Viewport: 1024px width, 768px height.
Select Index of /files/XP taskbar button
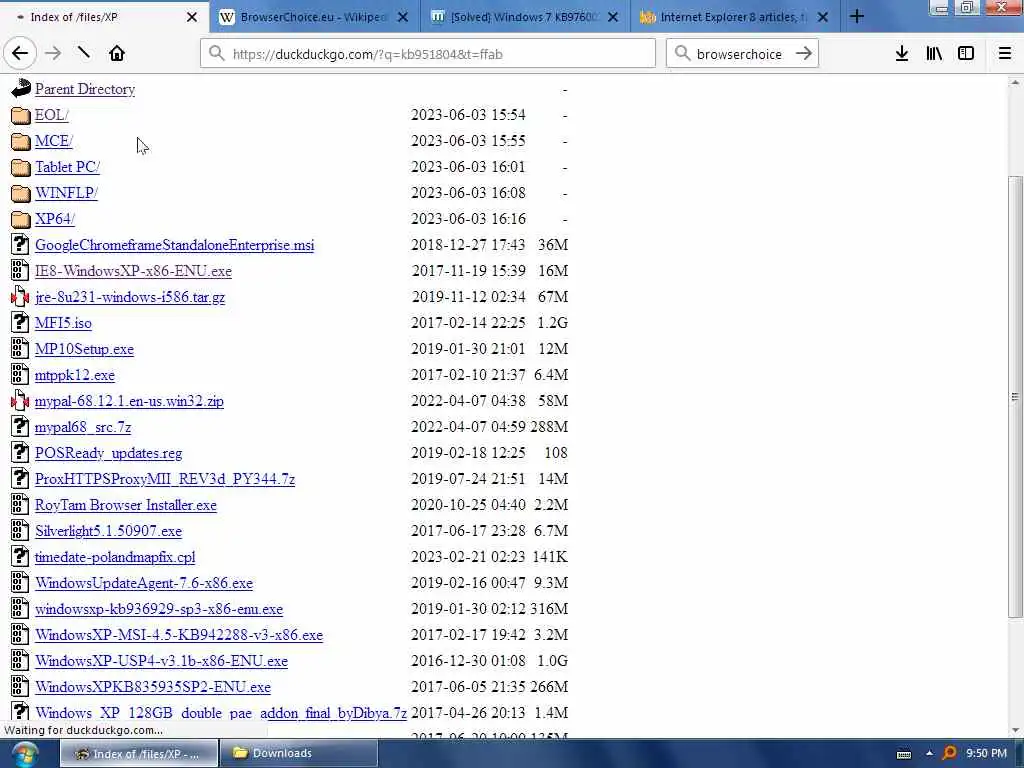click(x=139, y=754)
